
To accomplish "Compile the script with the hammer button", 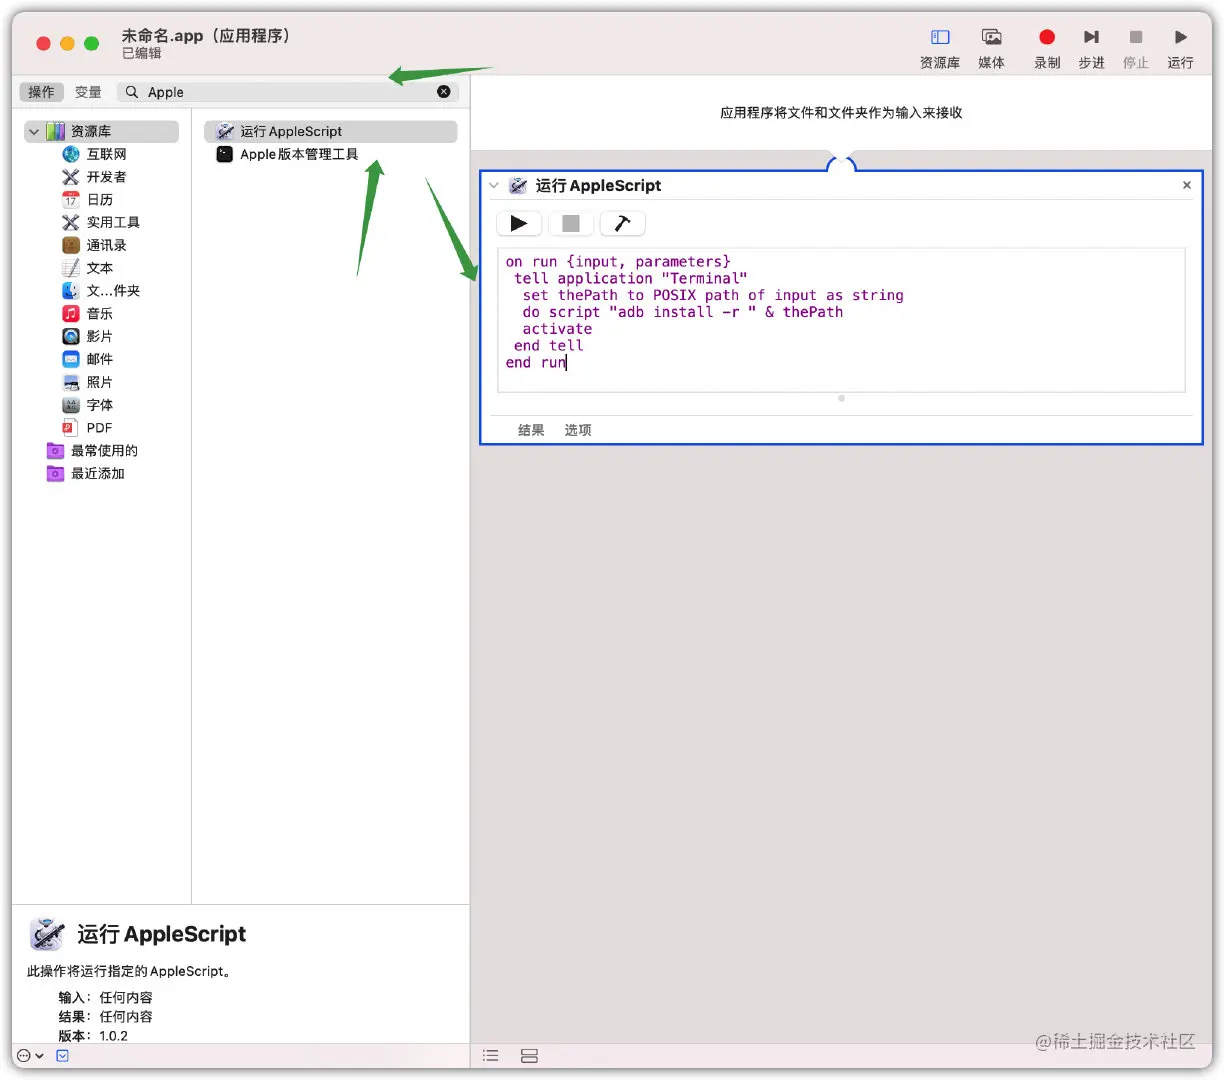I will pyautogui.click(x=622, y=224).
